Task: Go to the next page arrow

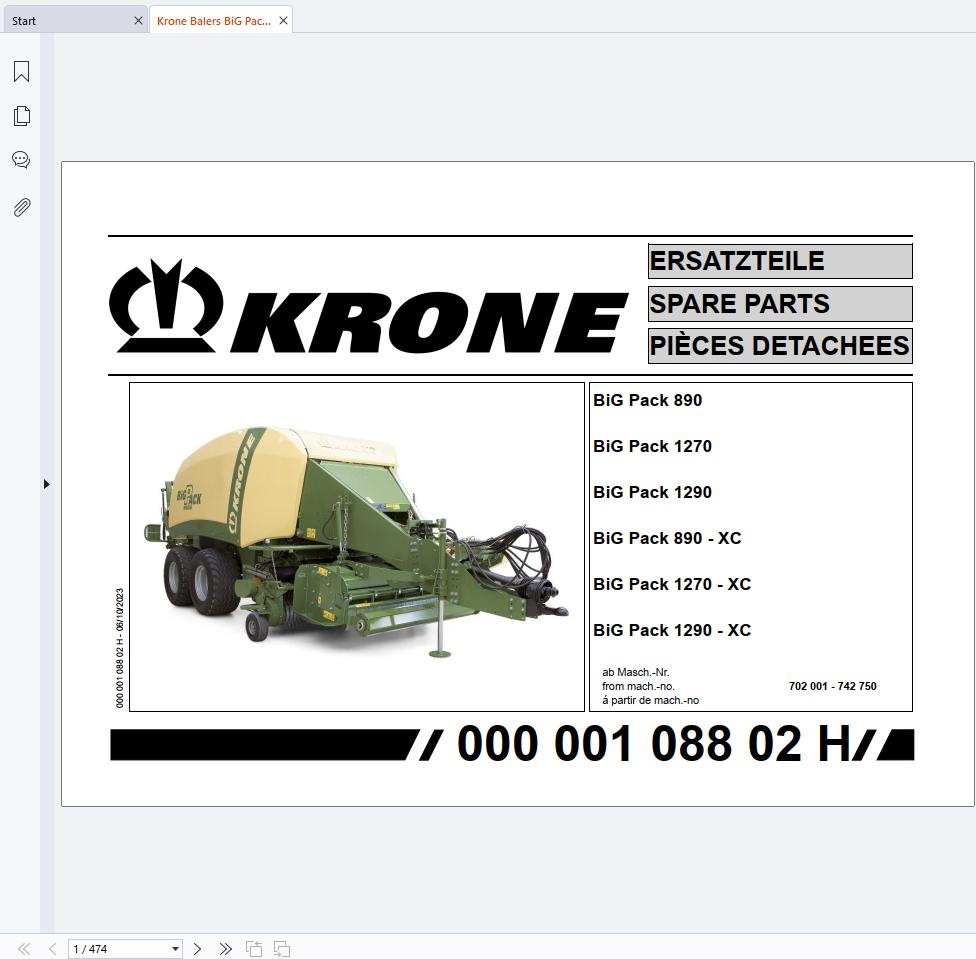Action: (x=197, y=948)
